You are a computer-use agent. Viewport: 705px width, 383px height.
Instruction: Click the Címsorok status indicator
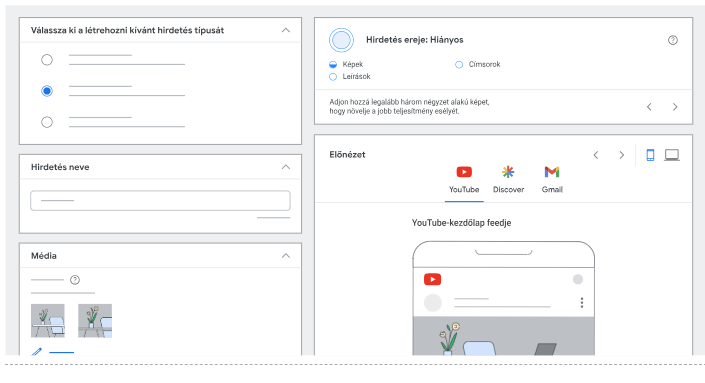(x=459, y=64)
